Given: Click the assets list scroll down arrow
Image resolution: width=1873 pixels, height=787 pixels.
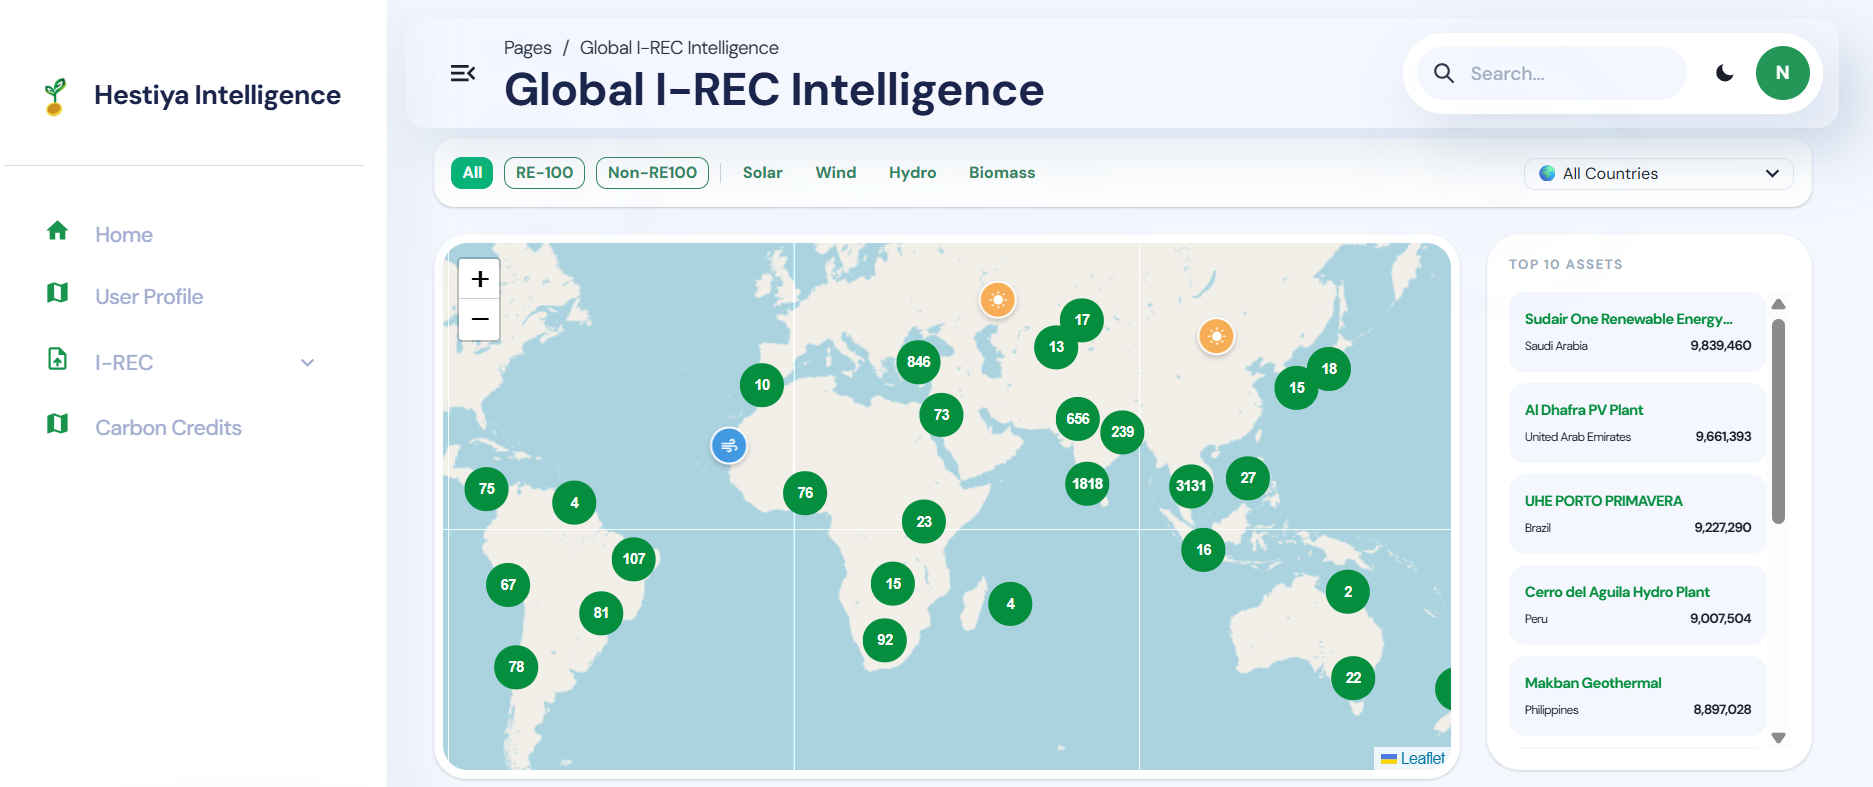Looking at the screenshot, I should pos(1778,738).
